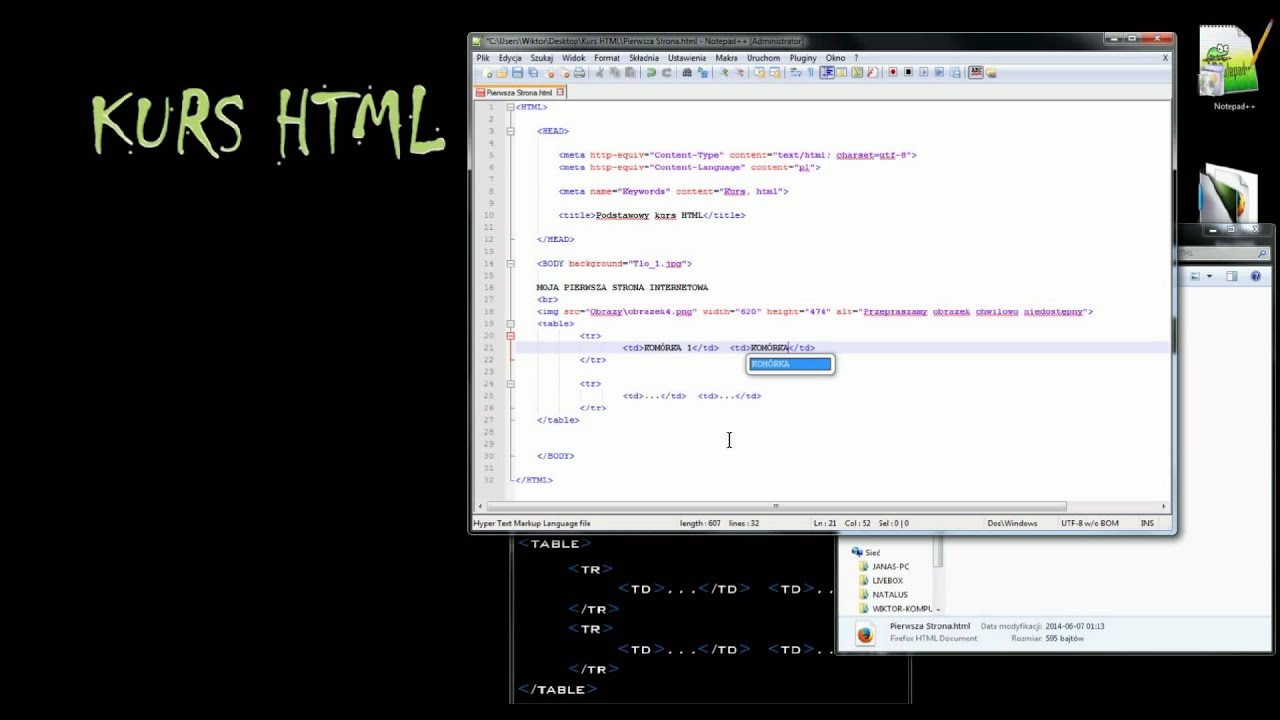This screenshot has height=720, width=1280.
Task: Open the Edycja menu
Action: click(510, 58)
